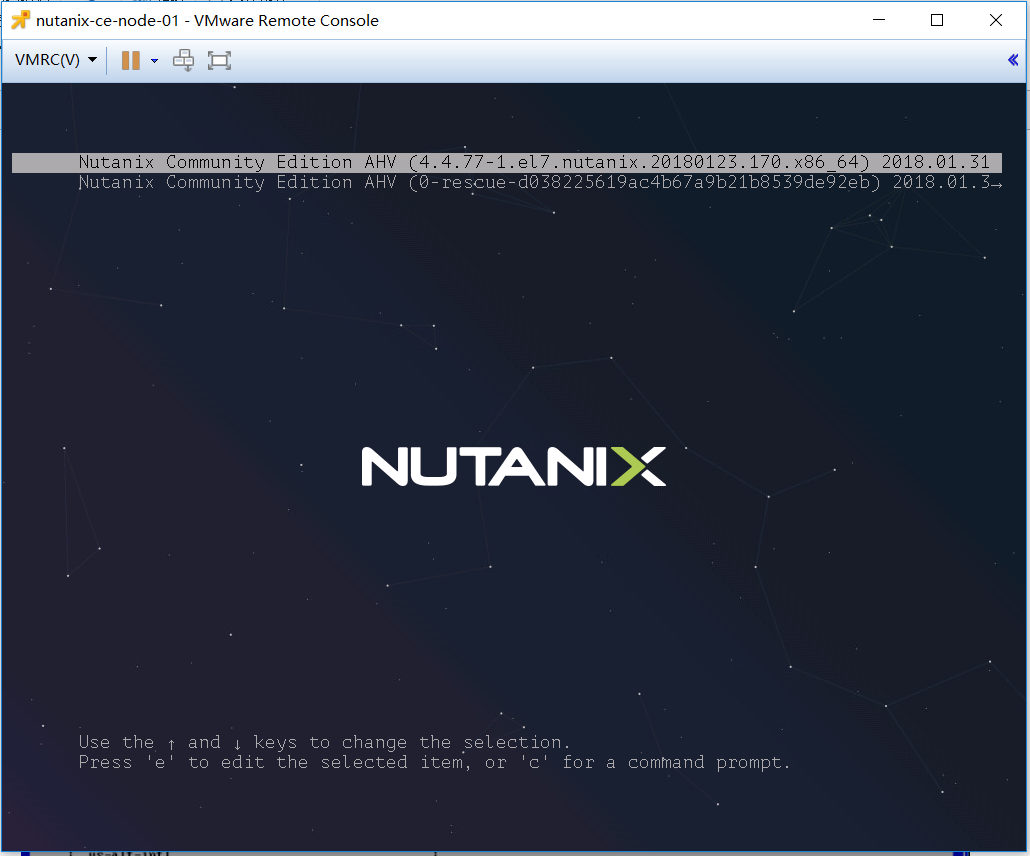Image resolution: width=1030 pixels, height=856 pixels.
Task: Click the VMware Remote Console title icon
Action: pos(20,20)
